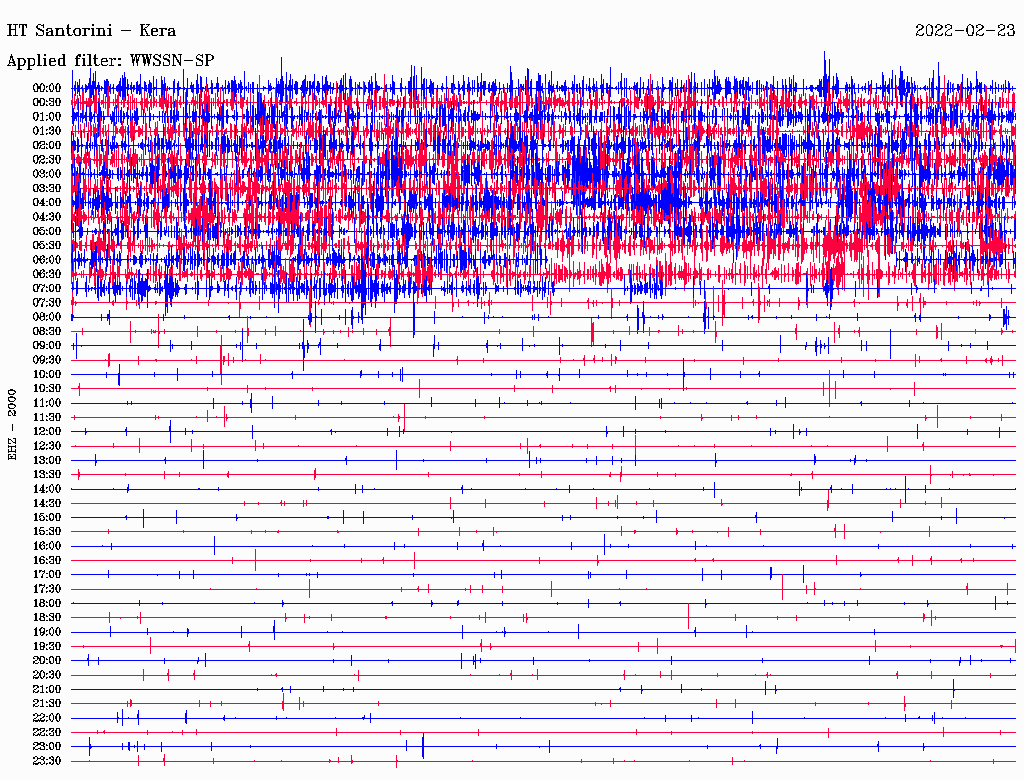Select the 23:00 time label
The width and height of the screenshot is (1024, 780).
47,747
